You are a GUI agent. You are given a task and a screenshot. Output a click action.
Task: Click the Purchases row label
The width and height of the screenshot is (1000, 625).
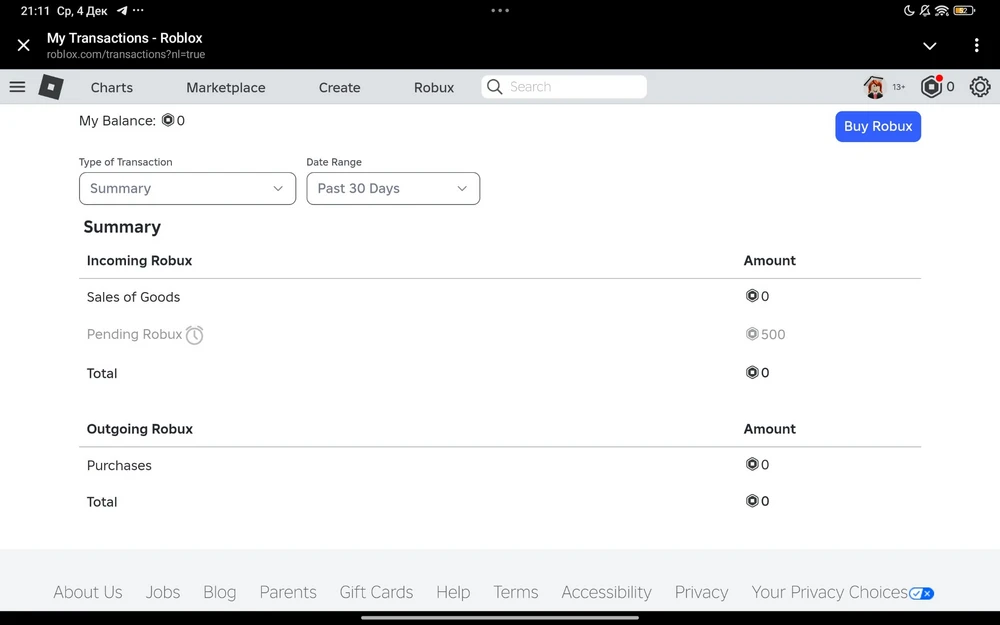[119, 466]
